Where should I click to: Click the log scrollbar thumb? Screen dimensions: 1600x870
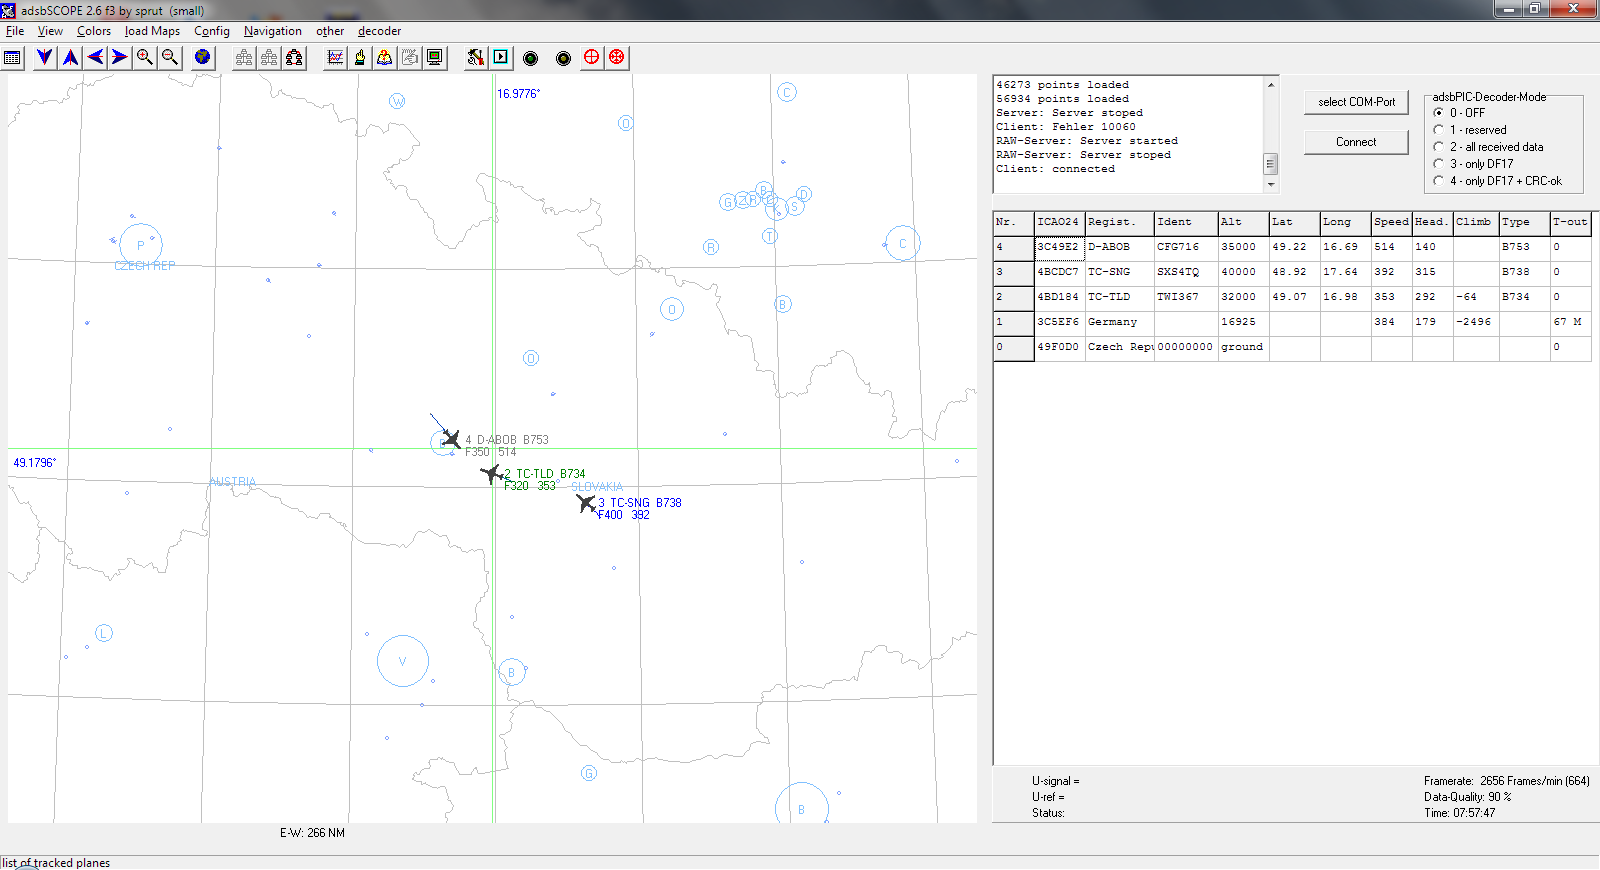pyautogui.click(x=1271, y=163)
